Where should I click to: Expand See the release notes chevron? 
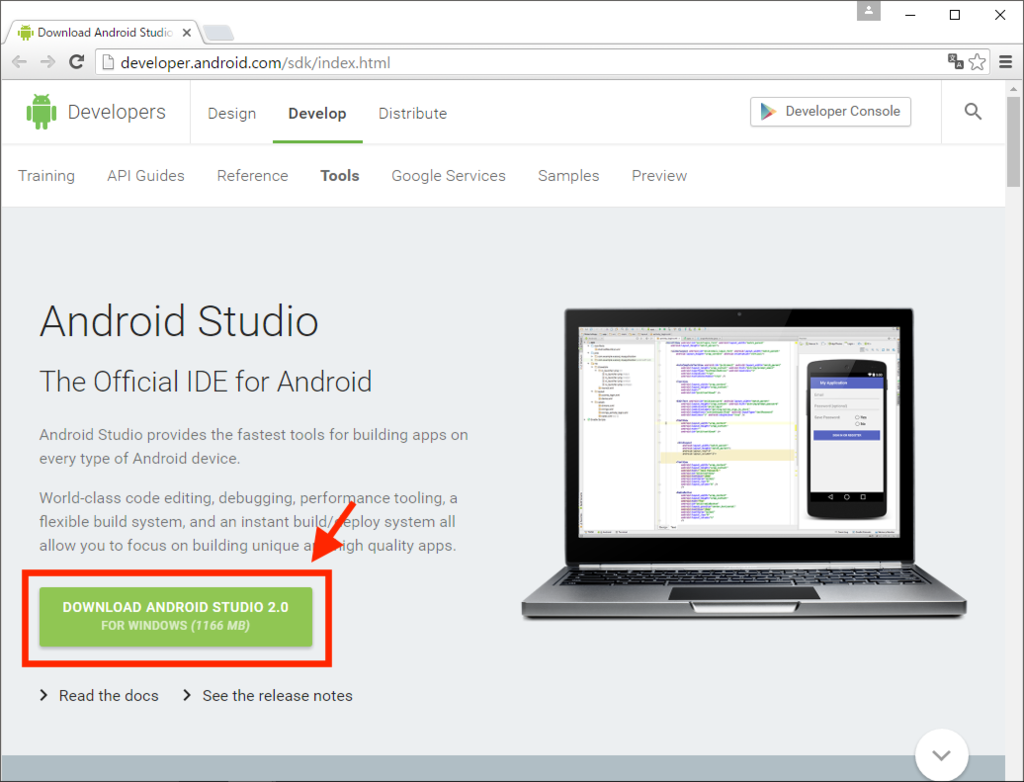(187, 695)
